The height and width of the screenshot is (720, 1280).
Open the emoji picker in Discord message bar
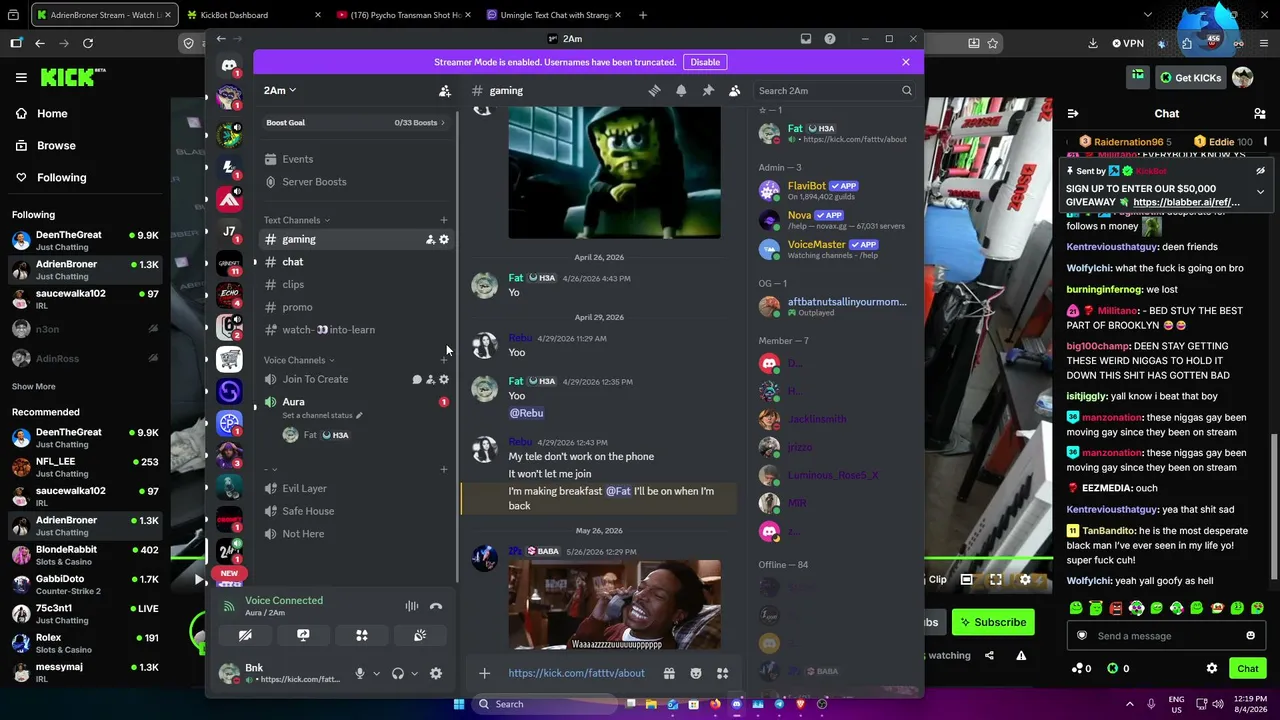coord(696,674)
